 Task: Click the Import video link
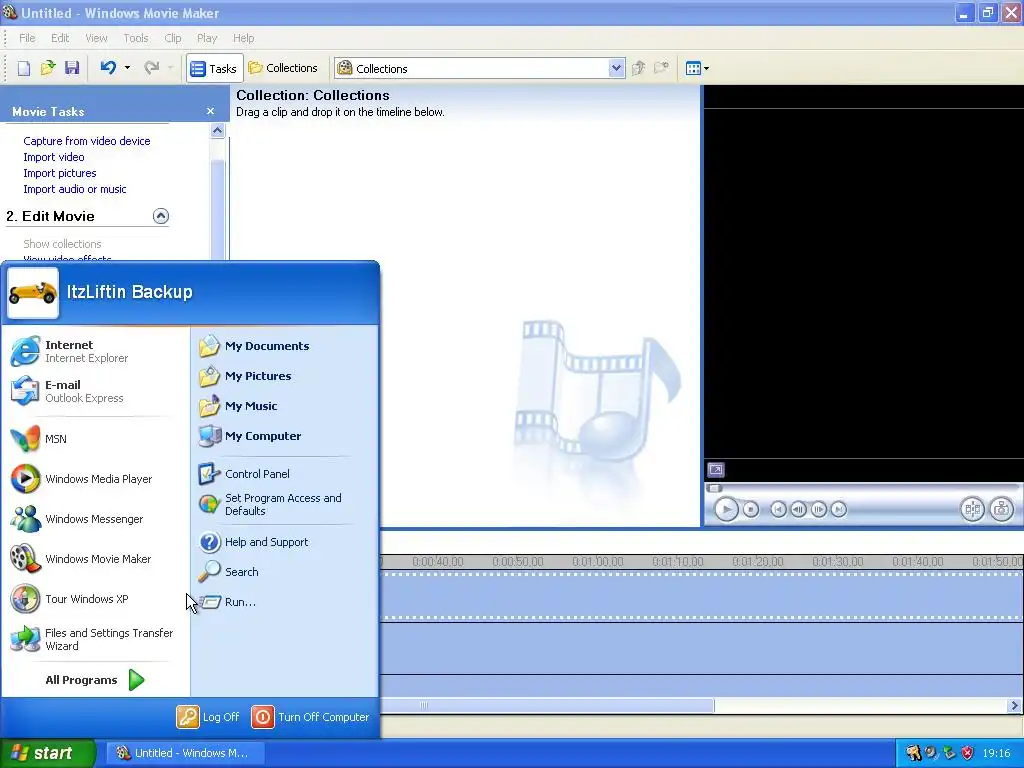coord(54,157)
